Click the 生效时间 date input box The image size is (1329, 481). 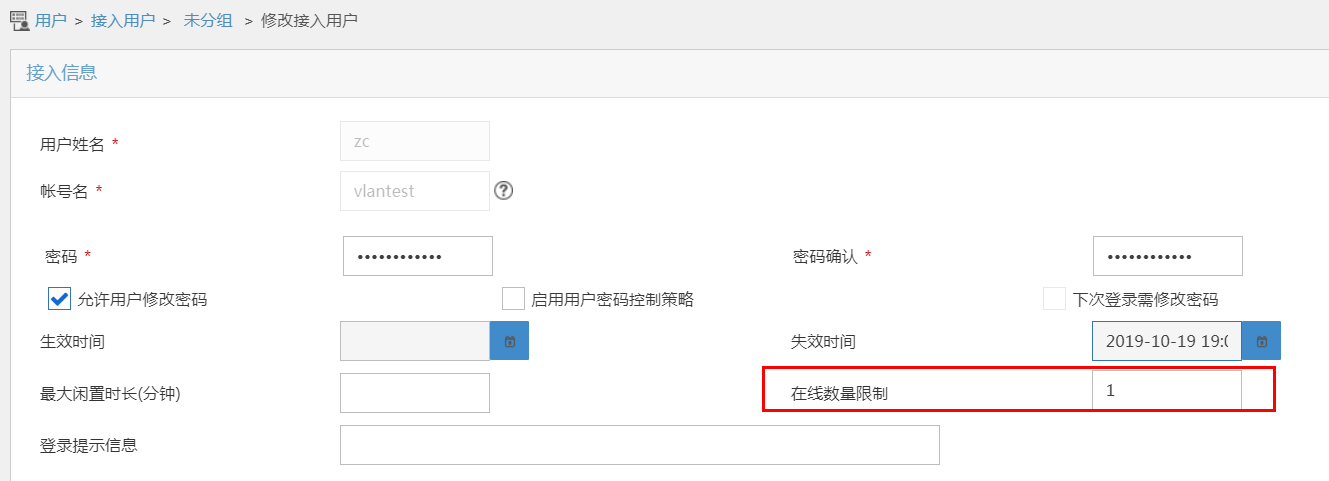[x=415, y=341]
